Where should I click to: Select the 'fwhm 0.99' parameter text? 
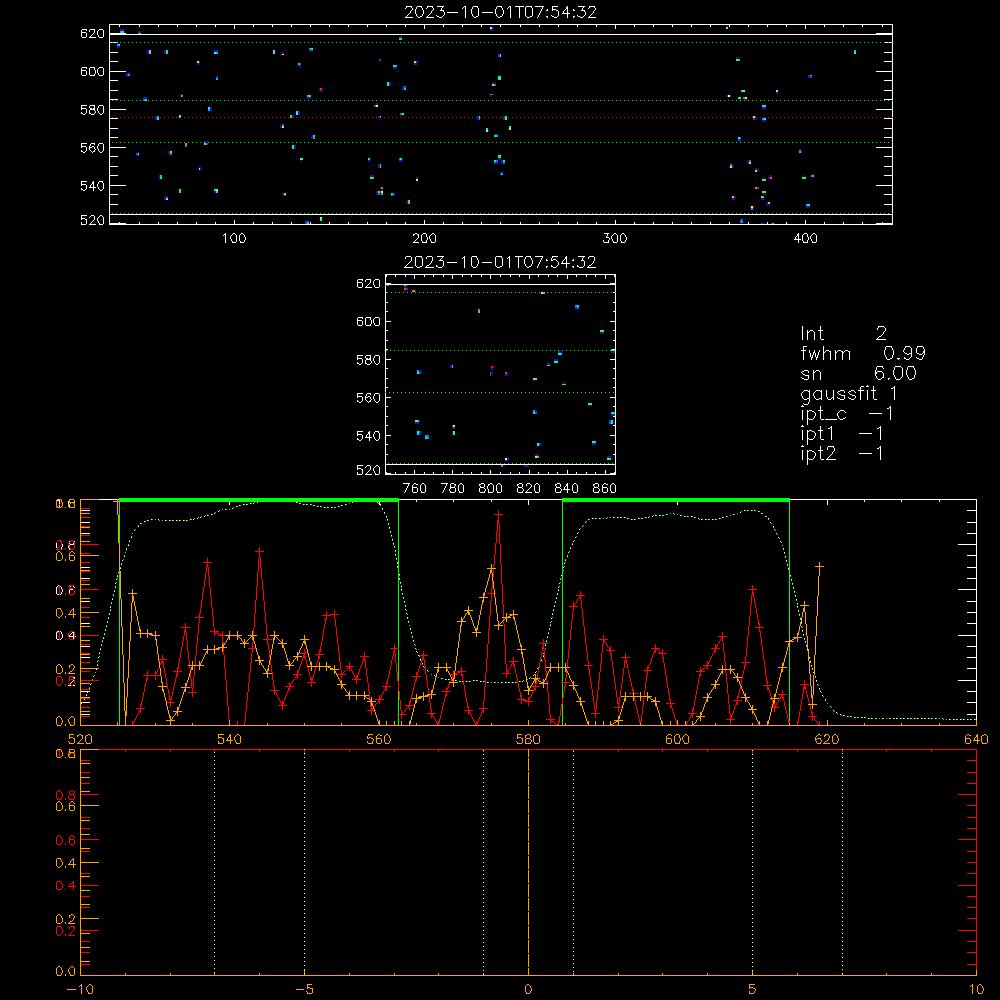point(863,353)
